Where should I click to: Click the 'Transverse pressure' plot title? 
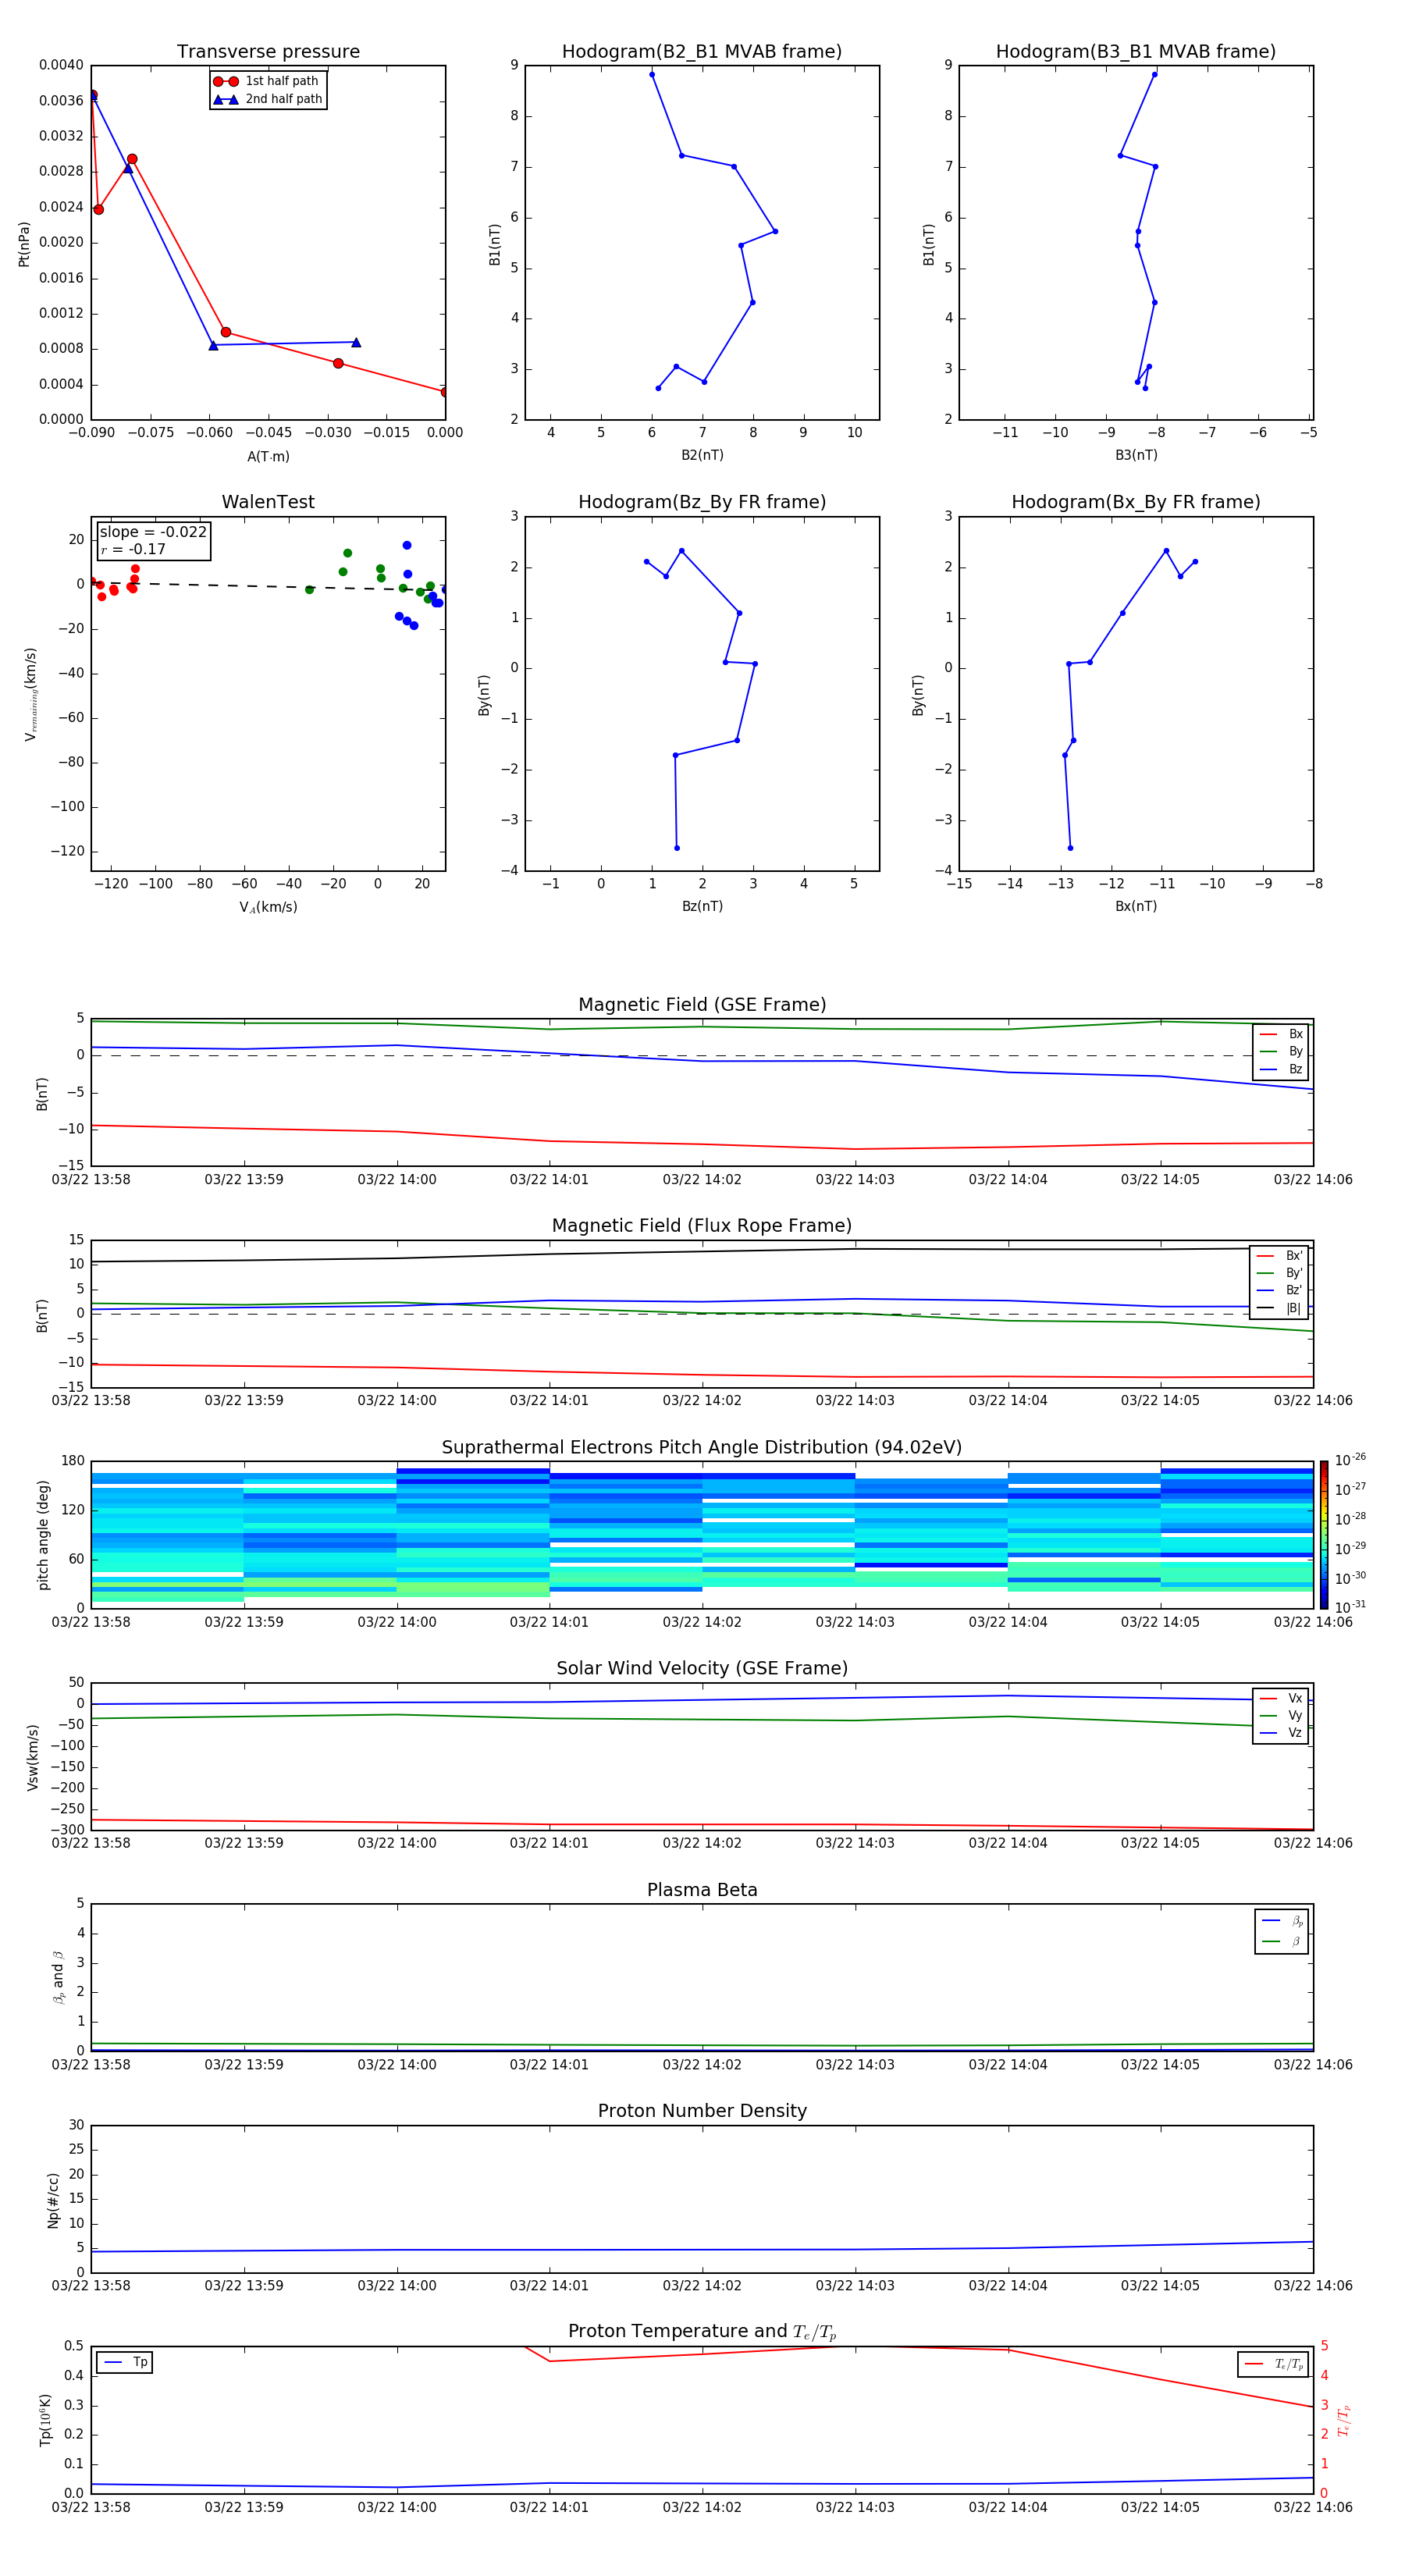point(268,52)
